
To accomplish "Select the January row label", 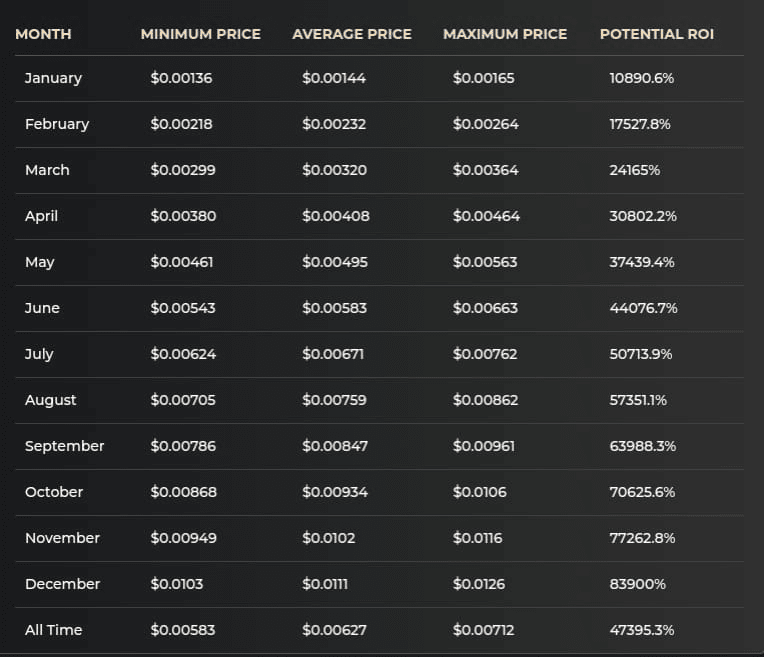I will coord(53,78).
